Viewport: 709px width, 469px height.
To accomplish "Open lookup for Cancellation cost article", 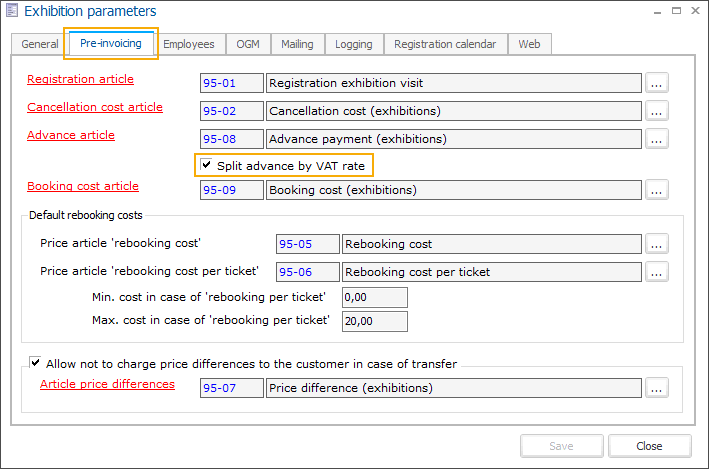I will click(656, 111).
